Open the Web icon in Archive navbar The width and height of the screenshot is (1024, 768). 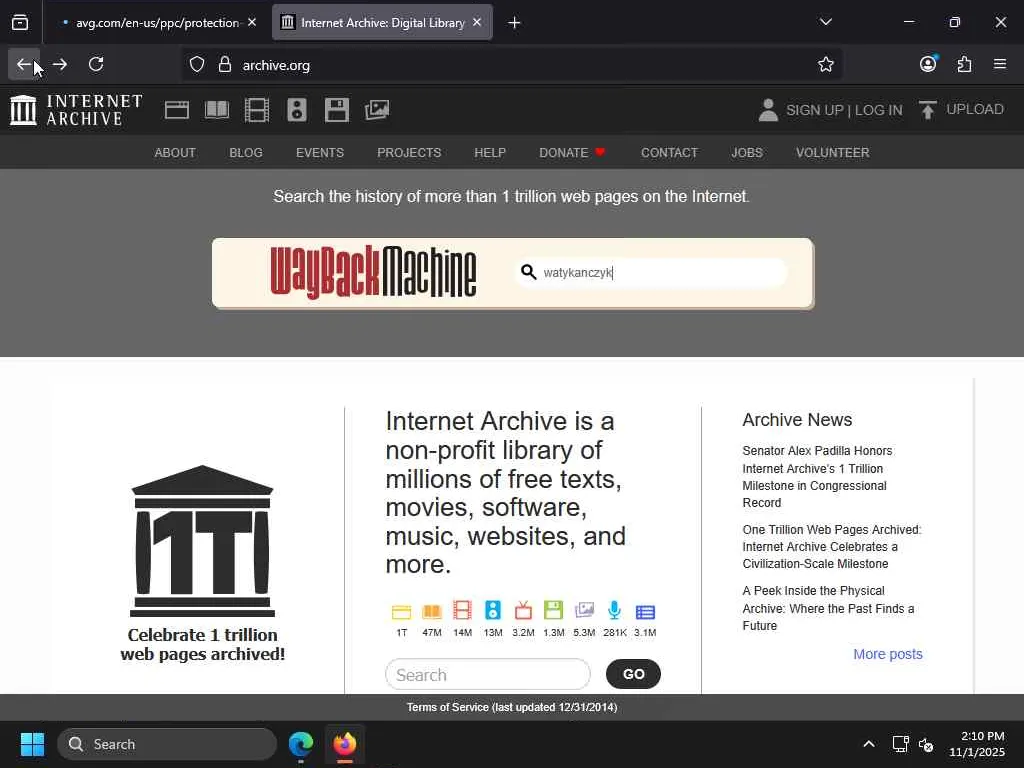(x=176, y=110)
